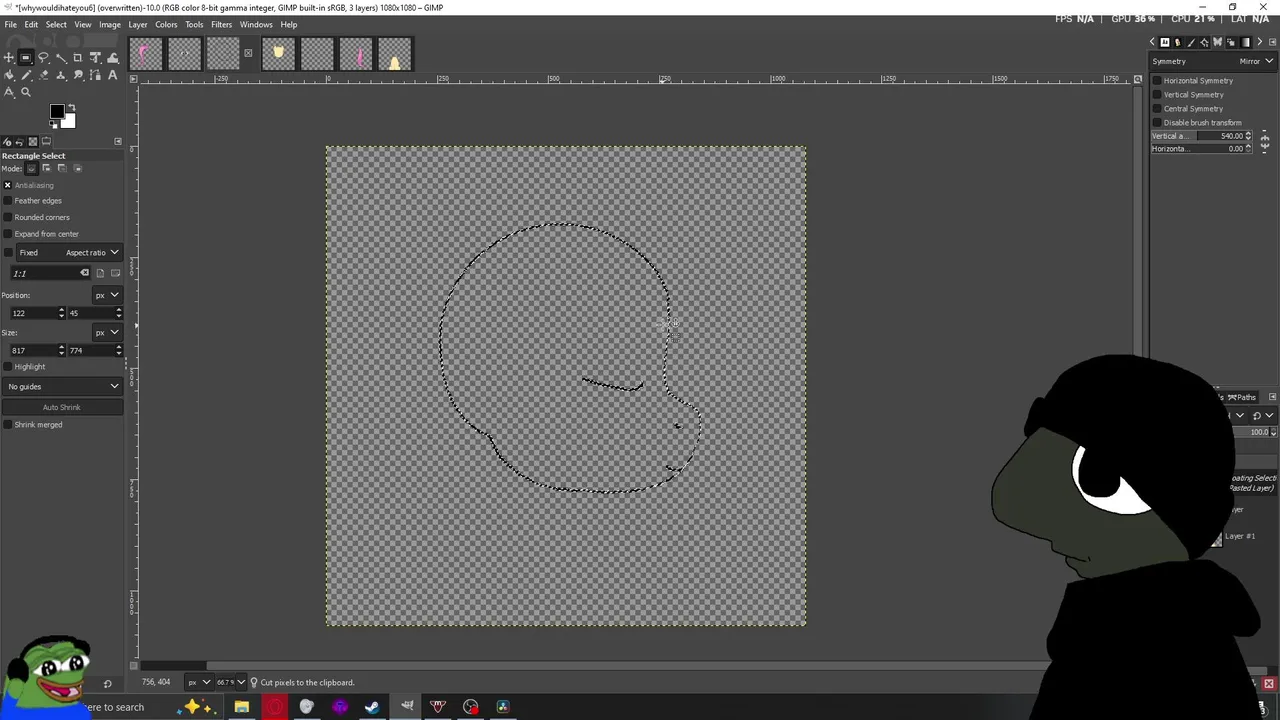Open the Undo History tab icon
This screenshot has height=720, width=1280.
click(x=19, y=141)
